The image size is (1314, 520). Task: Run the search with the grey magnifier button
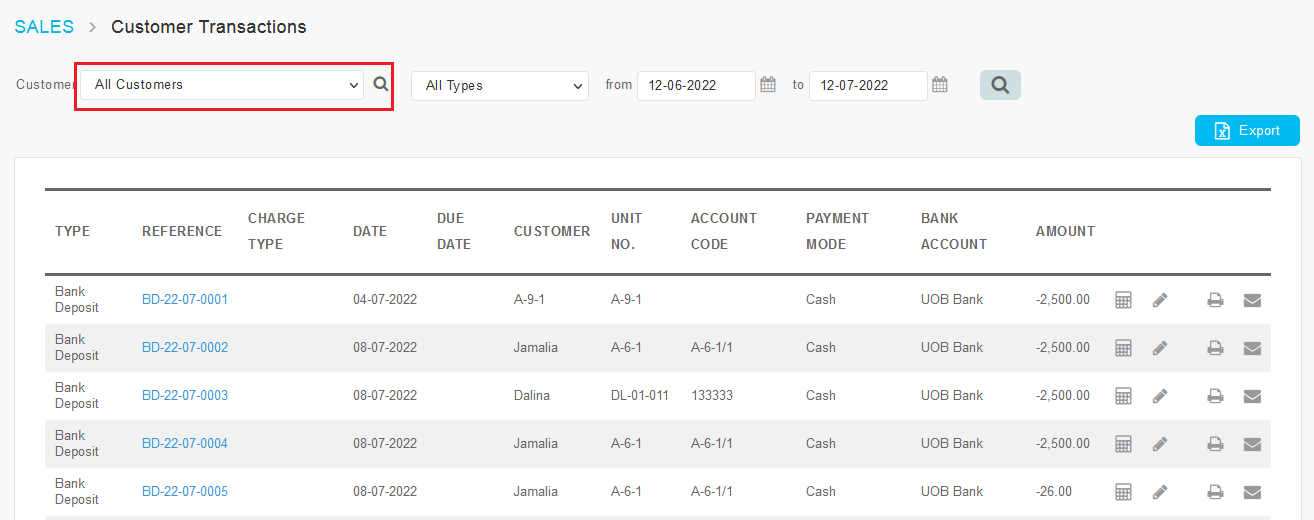pyautogui.click(x=1000, y=85)
